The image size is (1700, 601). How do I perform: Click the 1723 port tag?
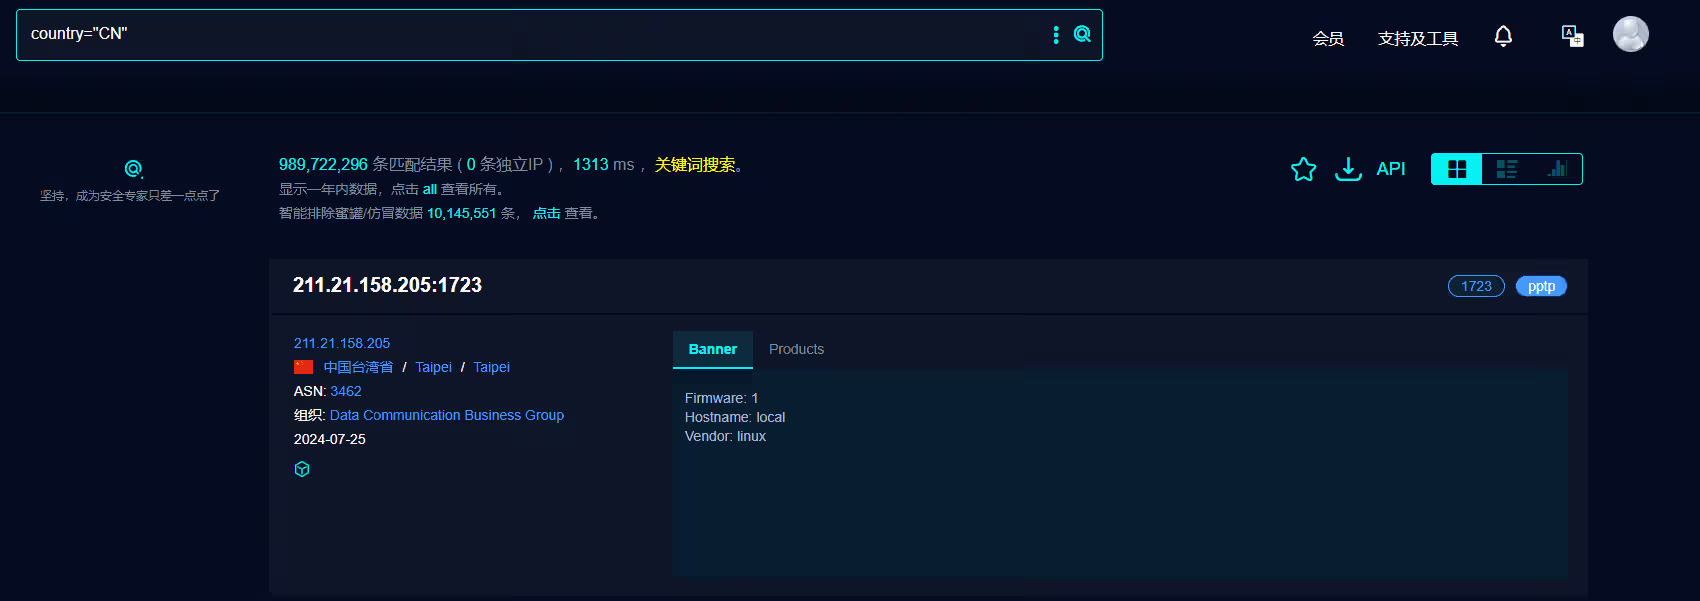coord(1476,286)
